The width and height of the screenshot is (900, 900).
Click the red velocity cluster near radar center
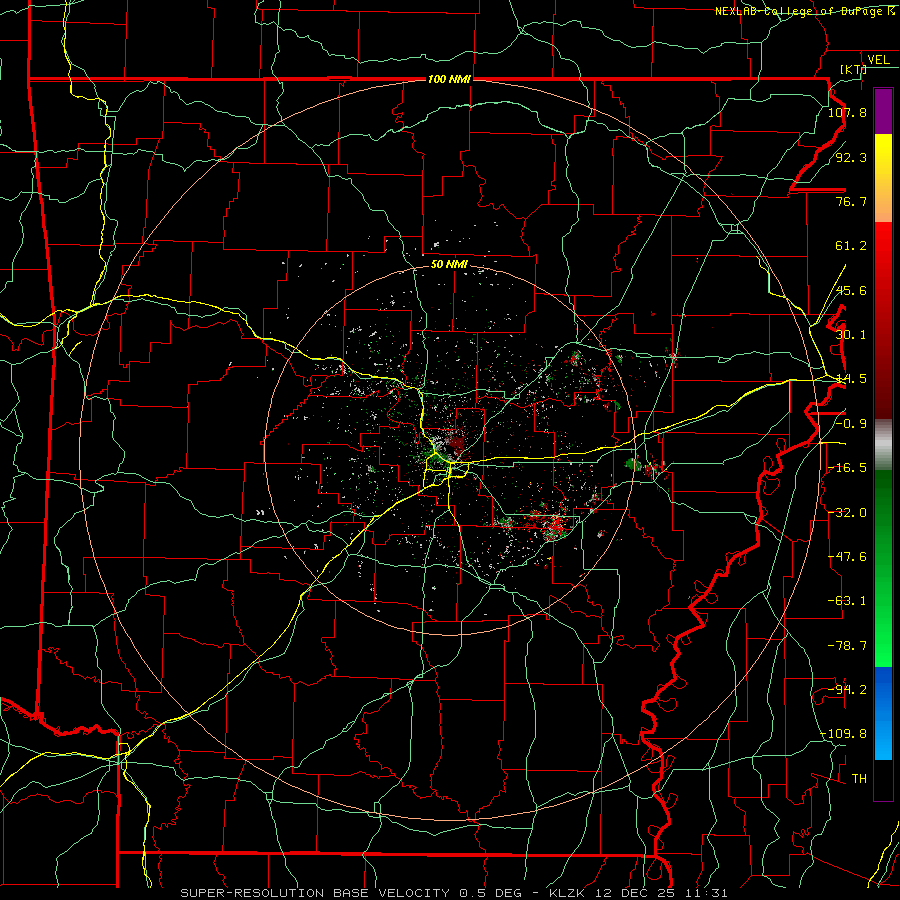(457, 443)
